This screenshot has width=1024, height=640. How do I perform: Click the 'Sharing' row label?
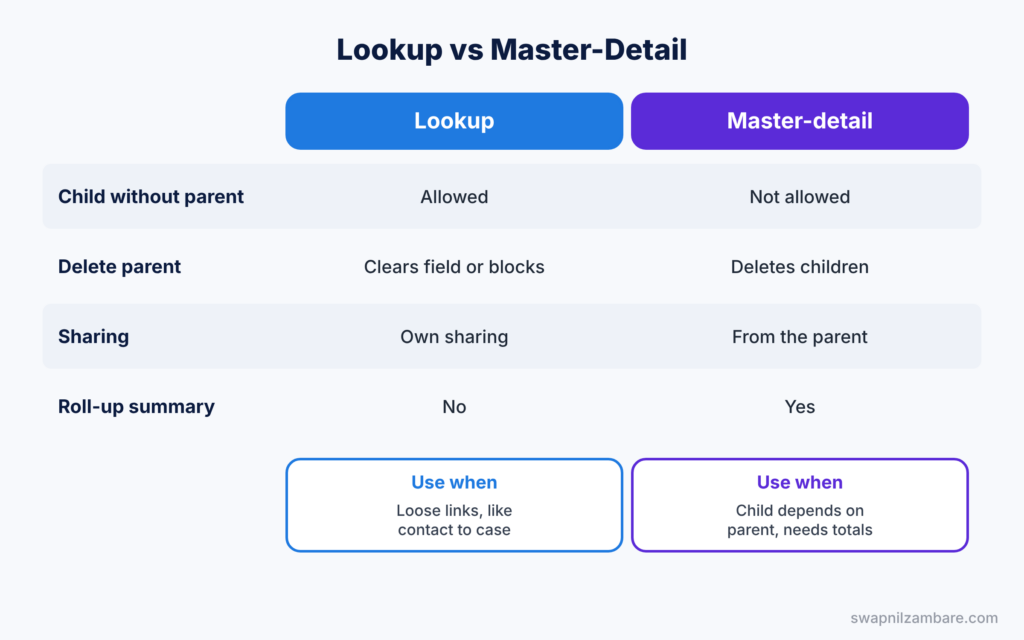[93, 336]
